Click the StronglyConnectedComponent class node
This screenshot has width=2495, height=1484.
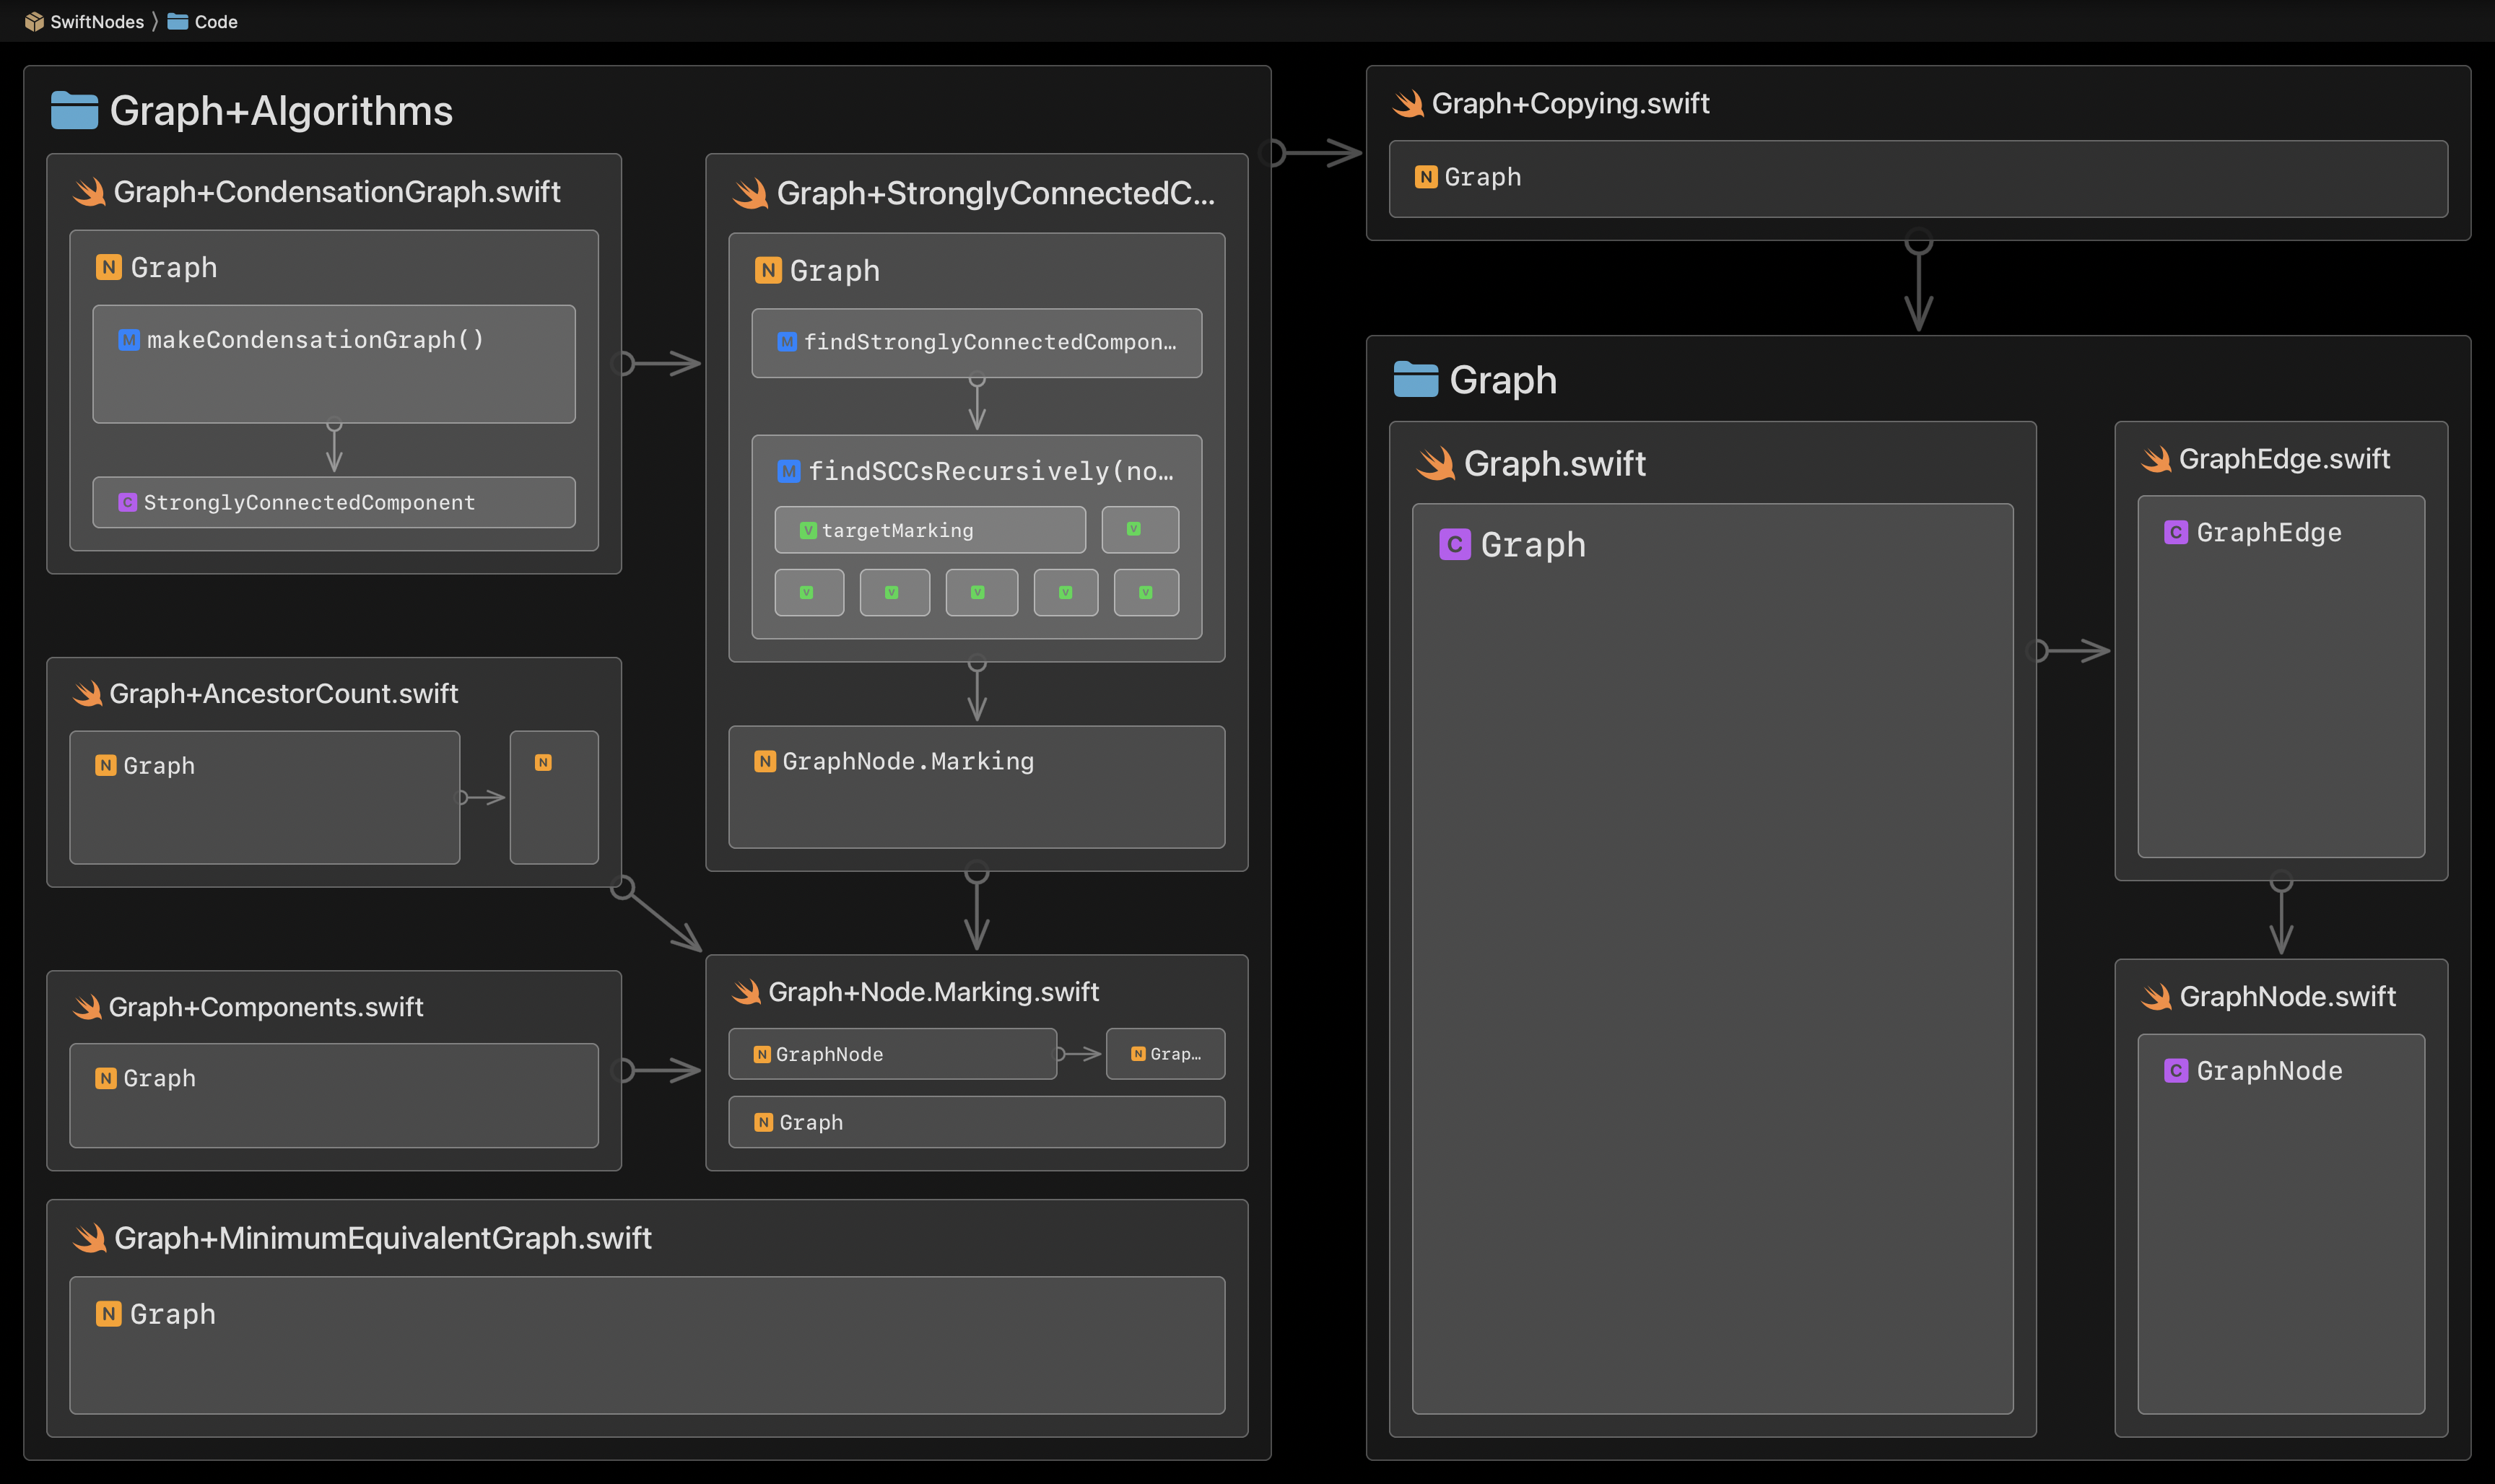pyautogui.click(x=308, y=502)
